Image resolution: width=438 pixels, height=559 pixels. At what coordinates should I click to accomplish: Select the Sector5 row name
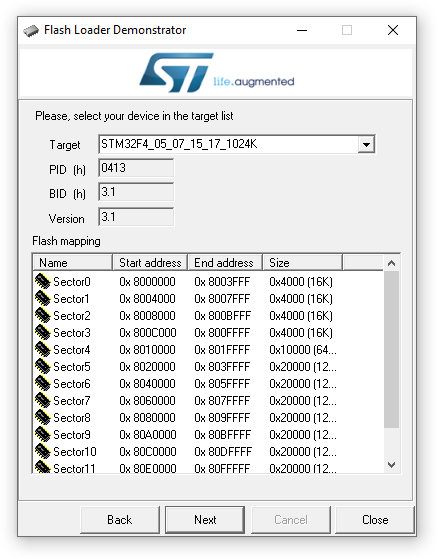tap(72, 367)
